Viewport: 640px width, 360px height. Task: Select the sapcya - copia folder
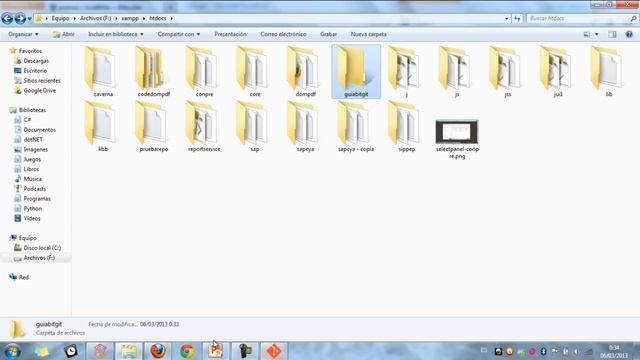tap(356, 127)
